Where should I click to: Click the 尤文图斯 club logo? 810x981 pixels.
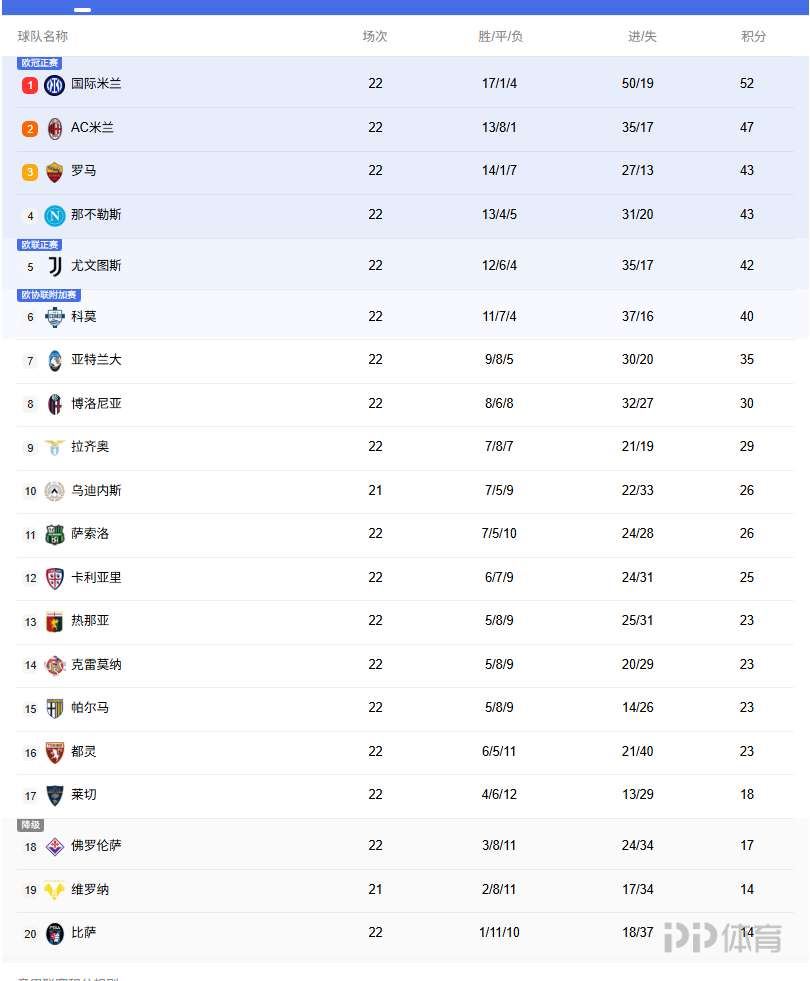pos(55,266)
